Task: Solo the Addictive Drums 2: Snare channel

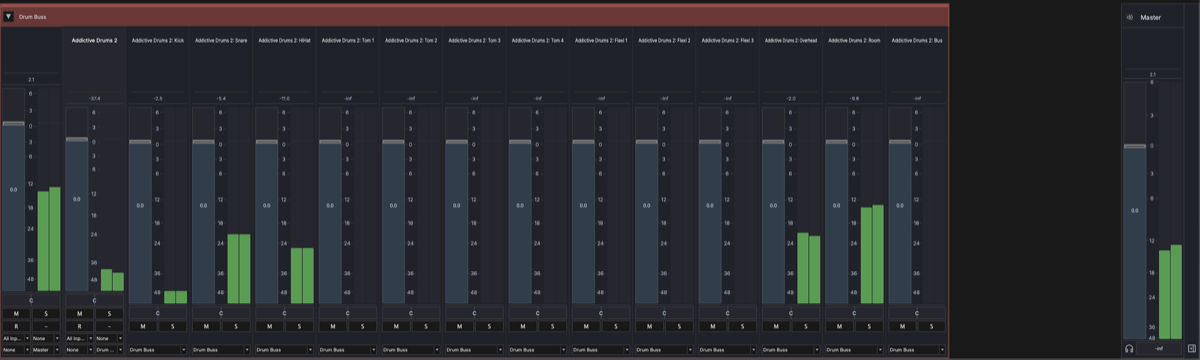Action: point(237,326)
